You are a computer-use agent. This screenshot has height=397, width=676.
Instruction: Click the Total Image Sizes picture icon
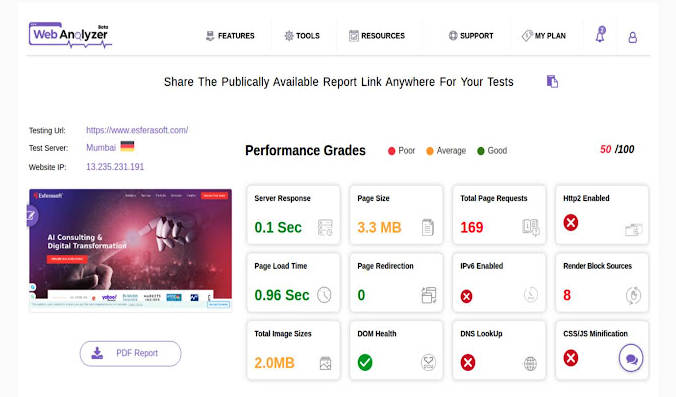(325, 363)
